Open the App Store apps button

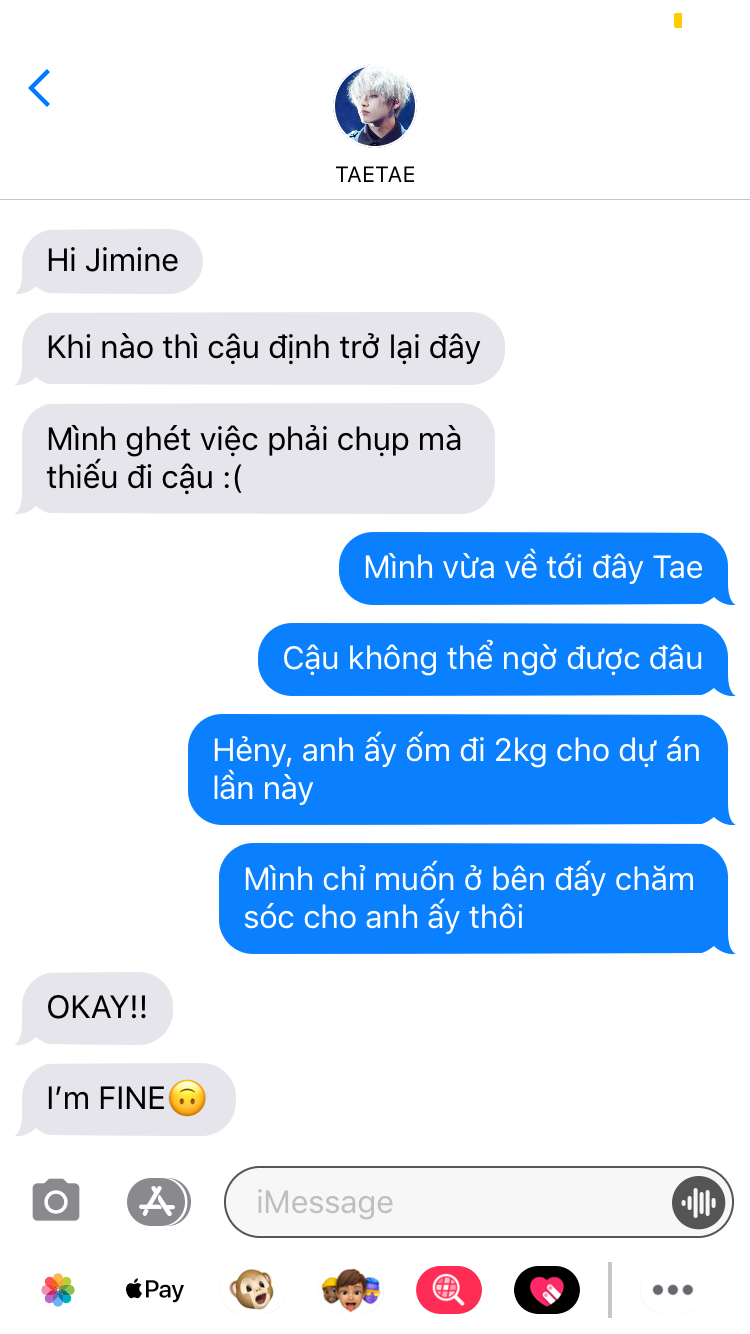[158, 1201]
